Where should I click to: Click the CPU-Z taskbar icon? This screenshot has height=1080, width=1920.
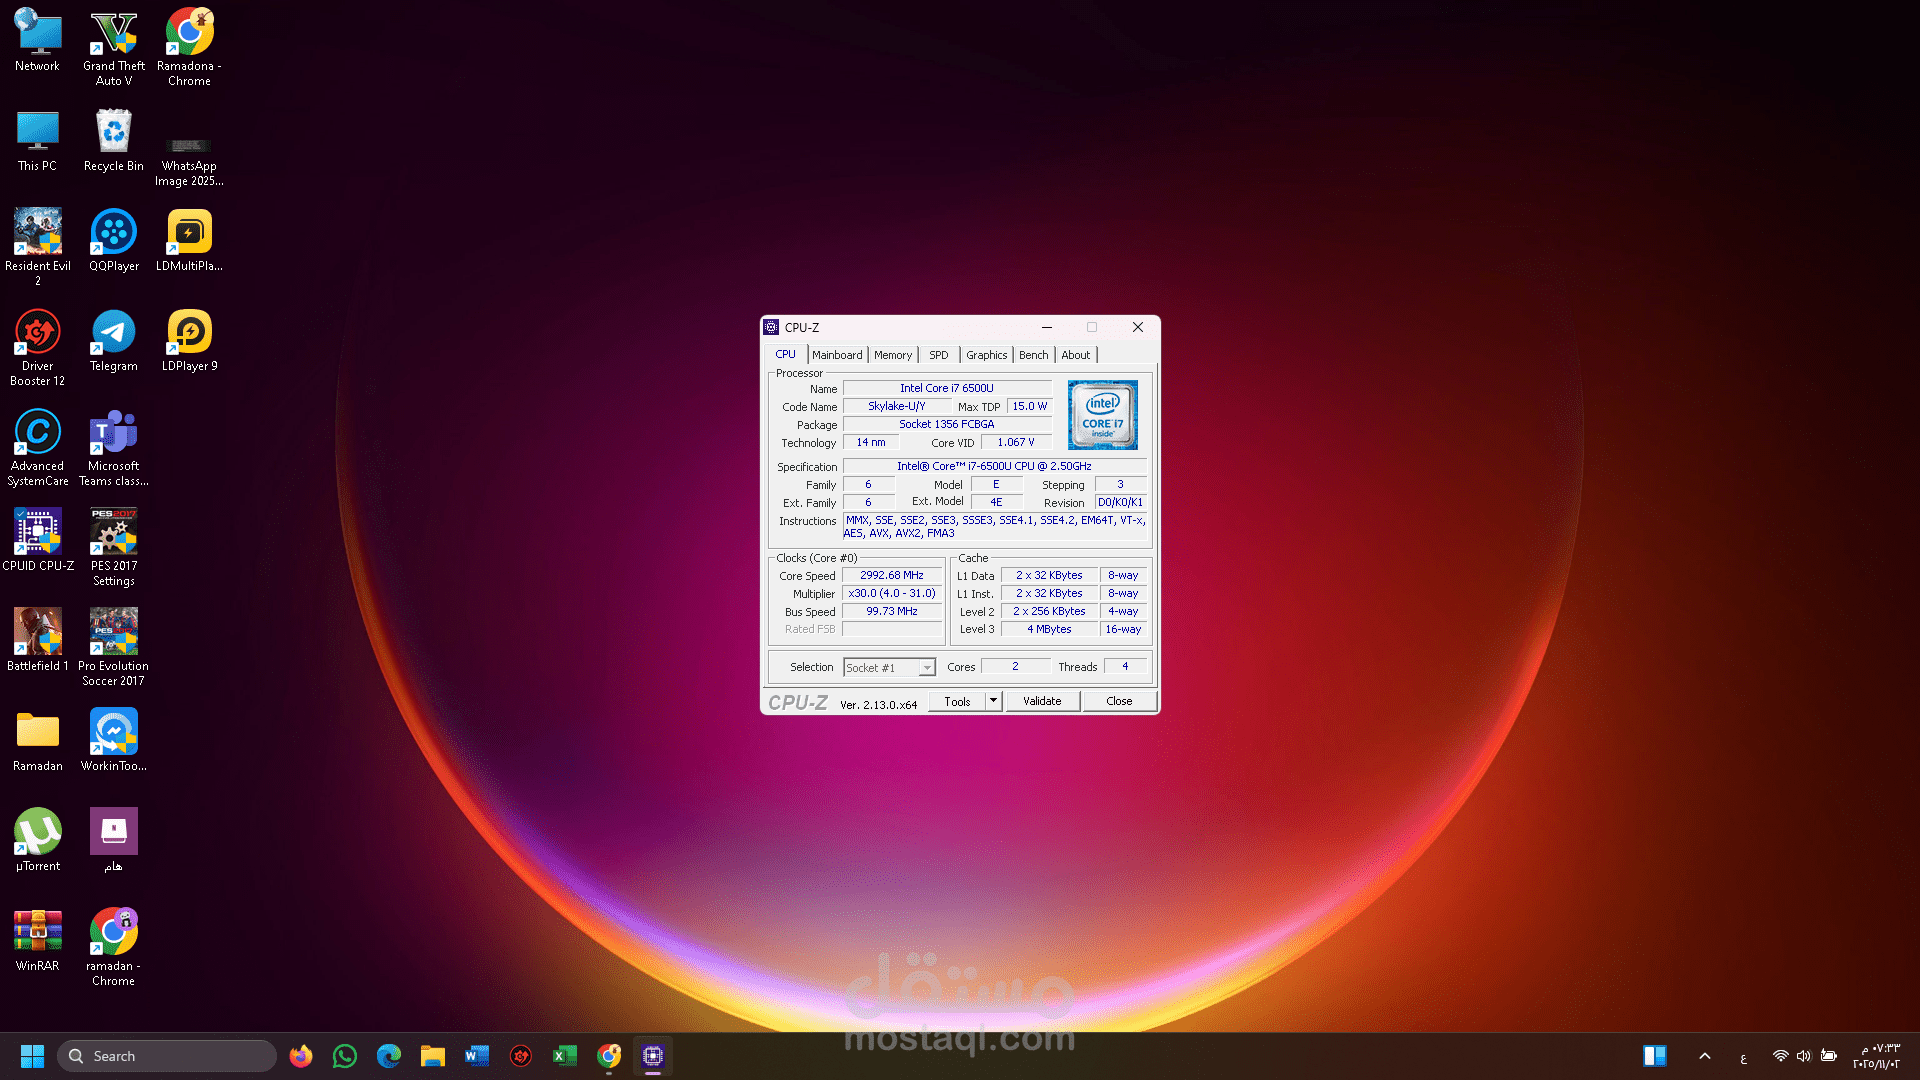[653, 1056]
